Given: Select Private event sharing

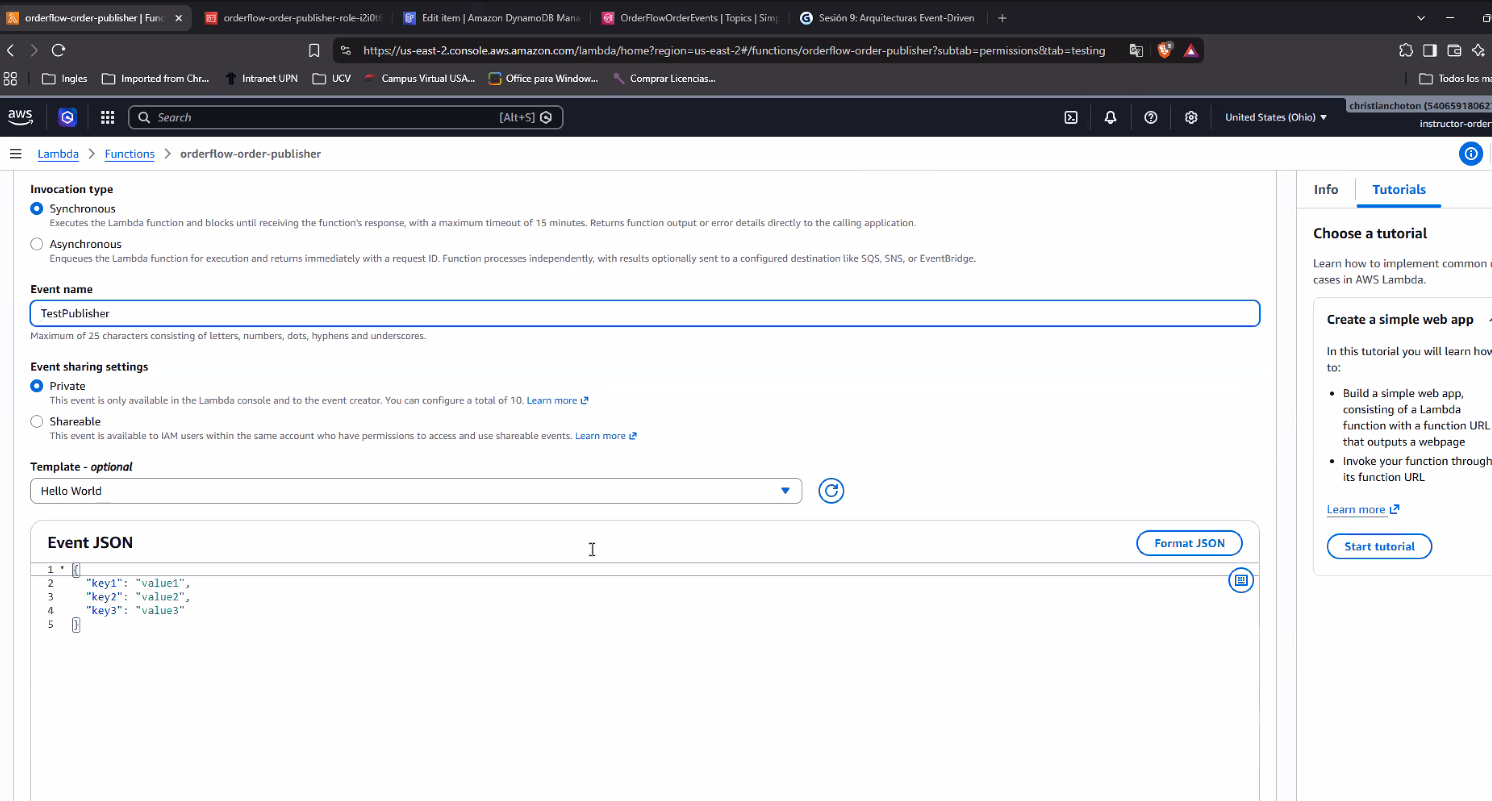Looking at the screenshot, I should point(37,386).
